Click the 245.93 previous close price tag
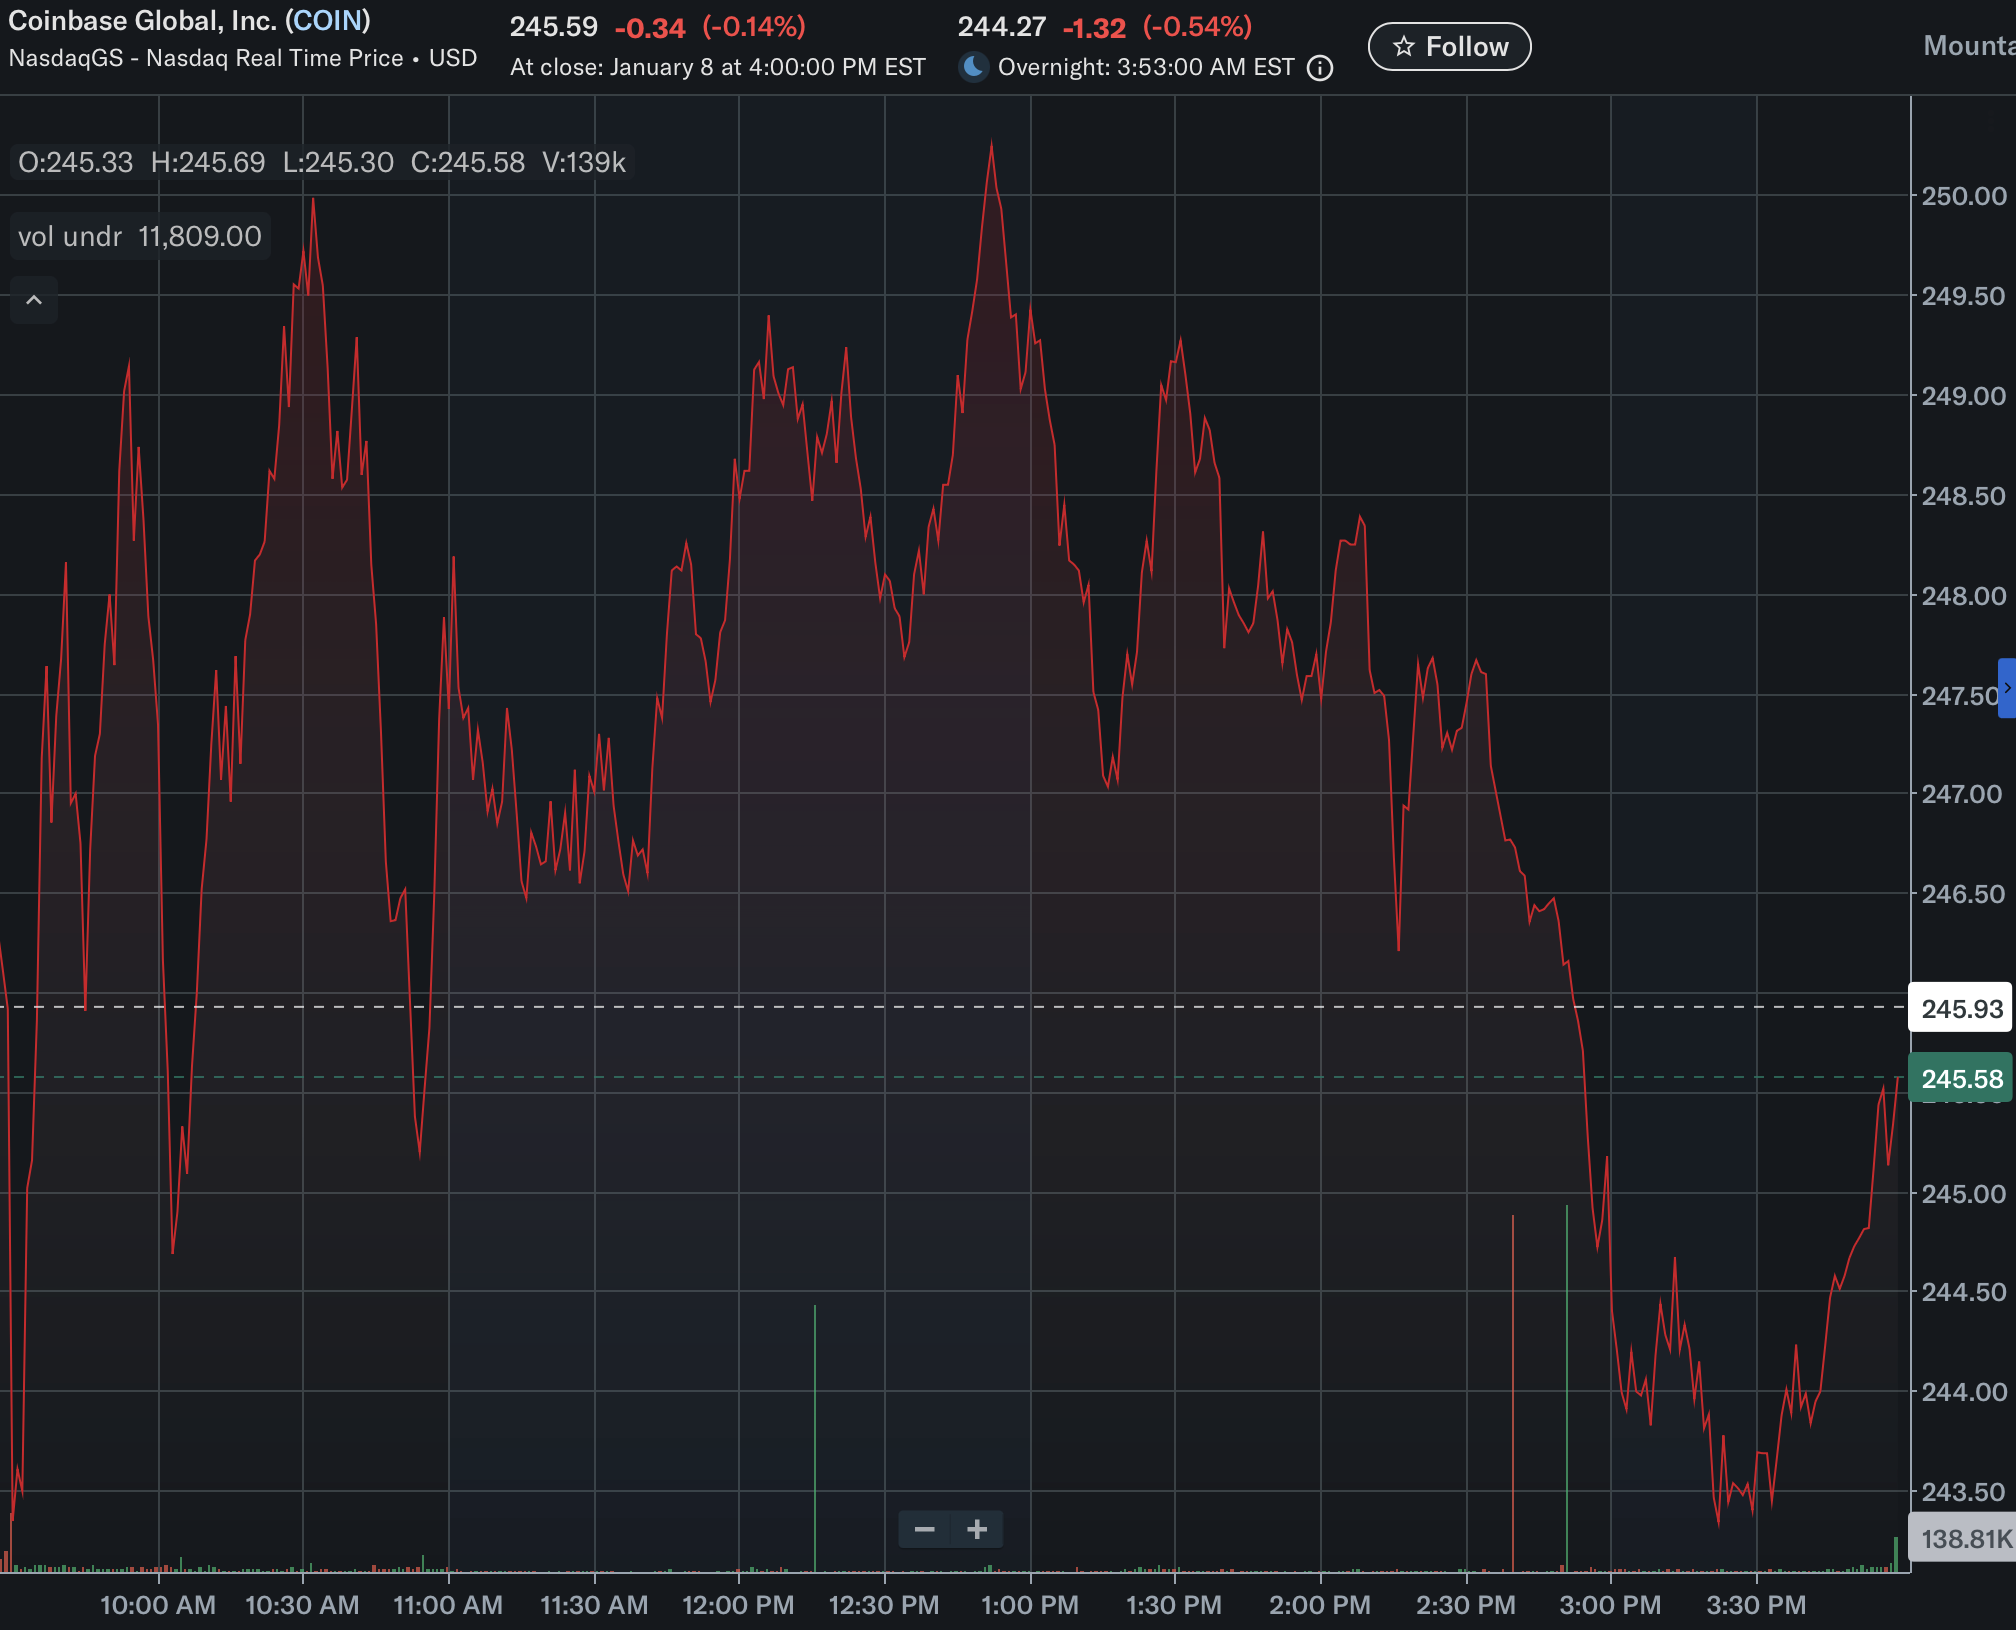 [x=1961, y=1008]
